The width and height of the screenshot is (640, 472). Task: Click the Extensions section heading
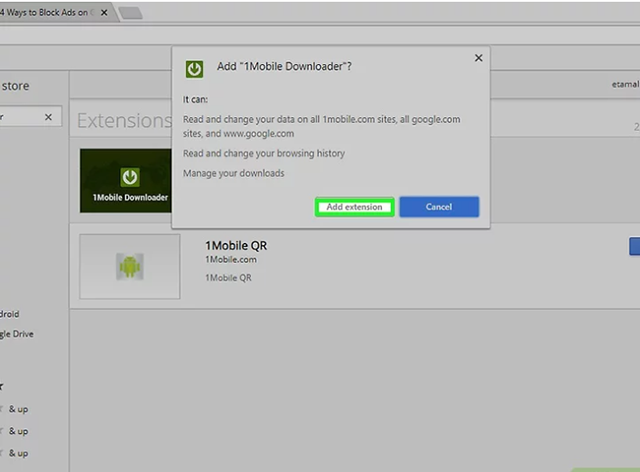click(124, 120)
